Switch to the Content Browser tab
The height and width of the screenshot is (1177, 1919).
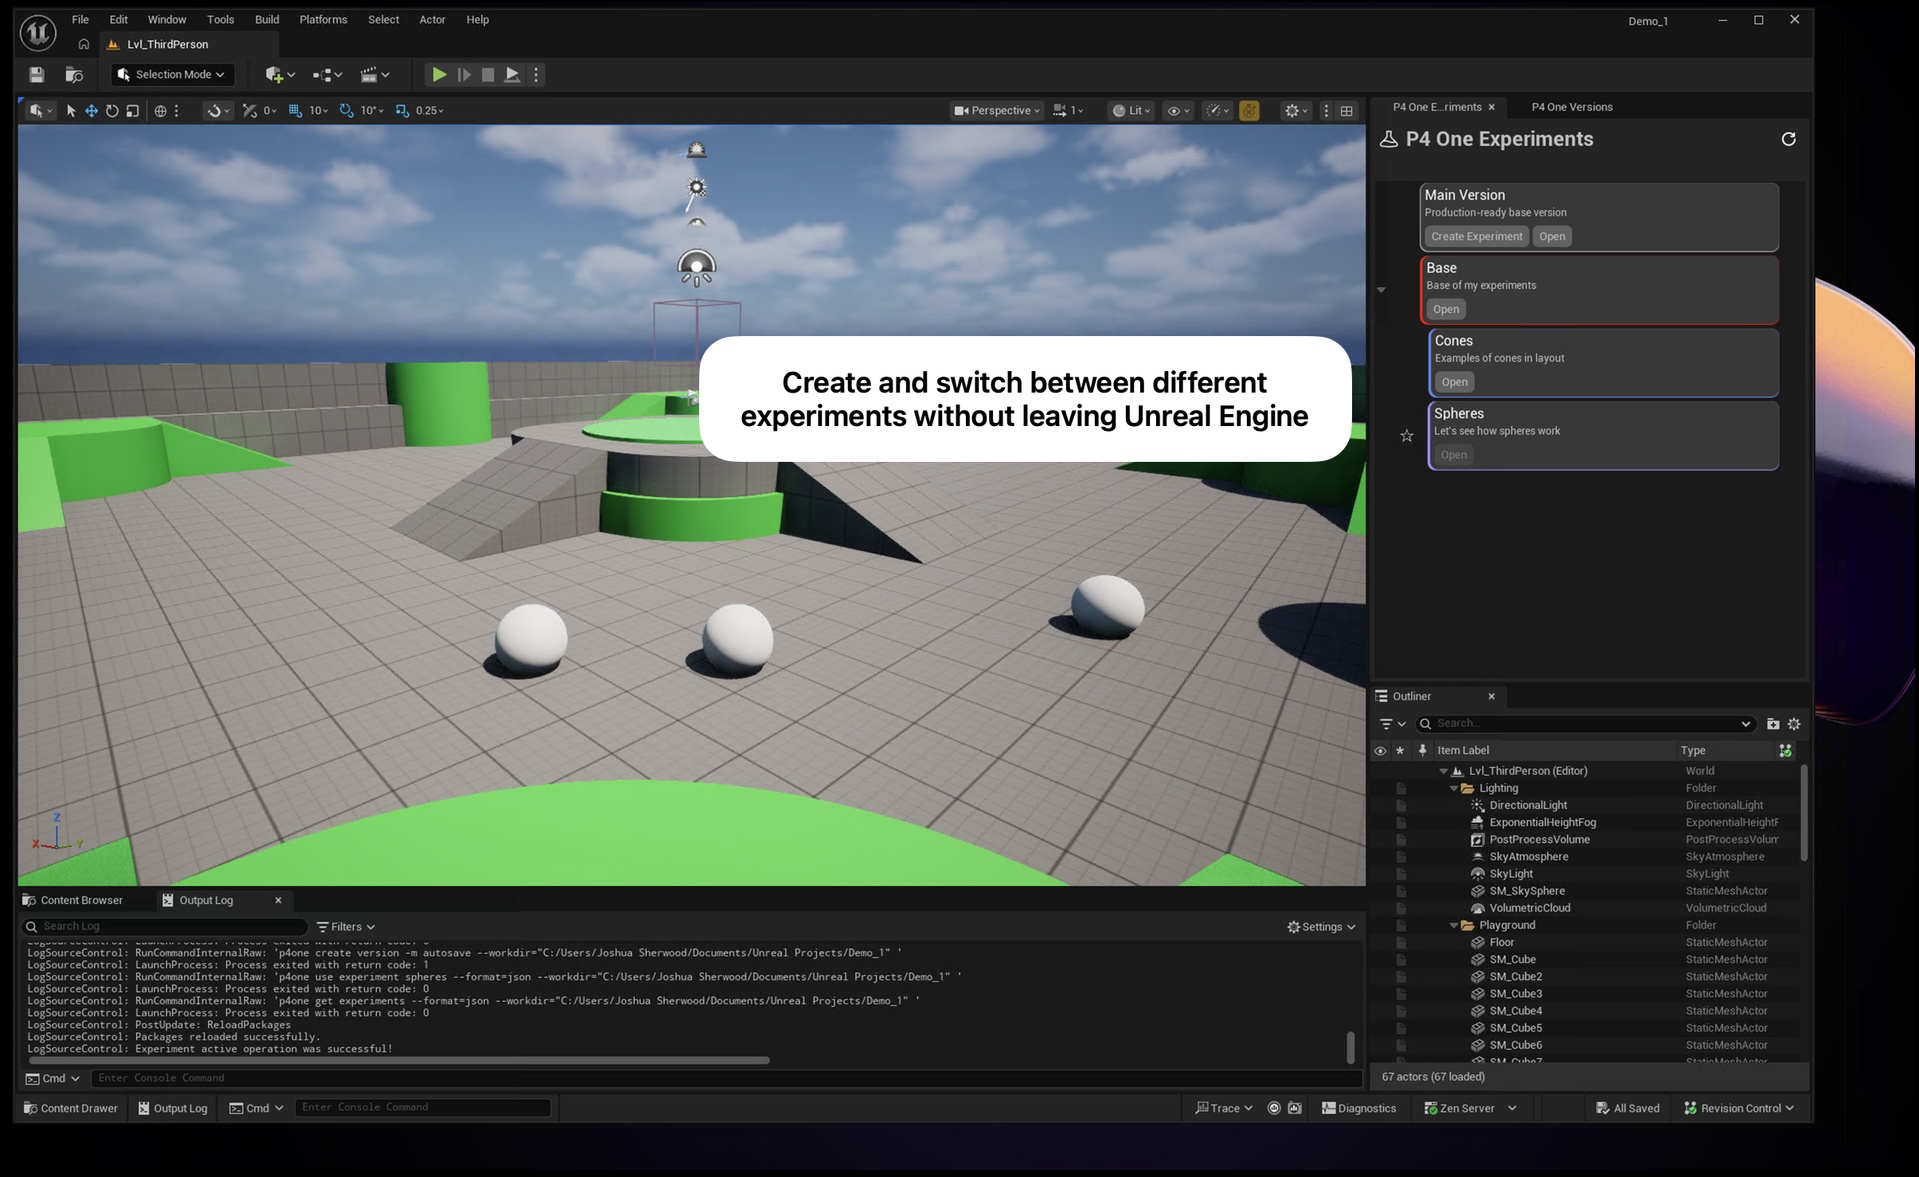tap(73, 900)
